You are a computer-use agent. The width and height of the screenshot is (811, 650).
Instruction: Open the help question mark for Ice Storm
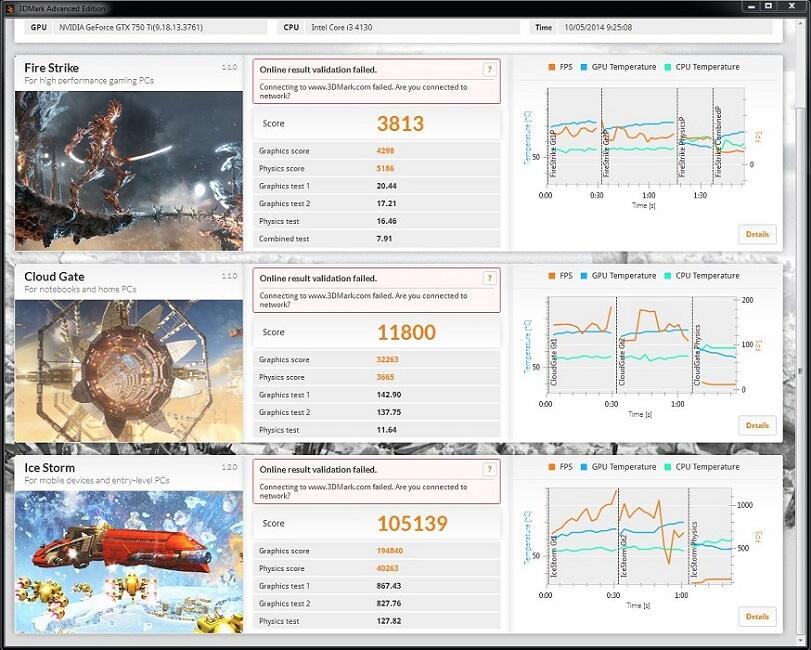(489, 469)
